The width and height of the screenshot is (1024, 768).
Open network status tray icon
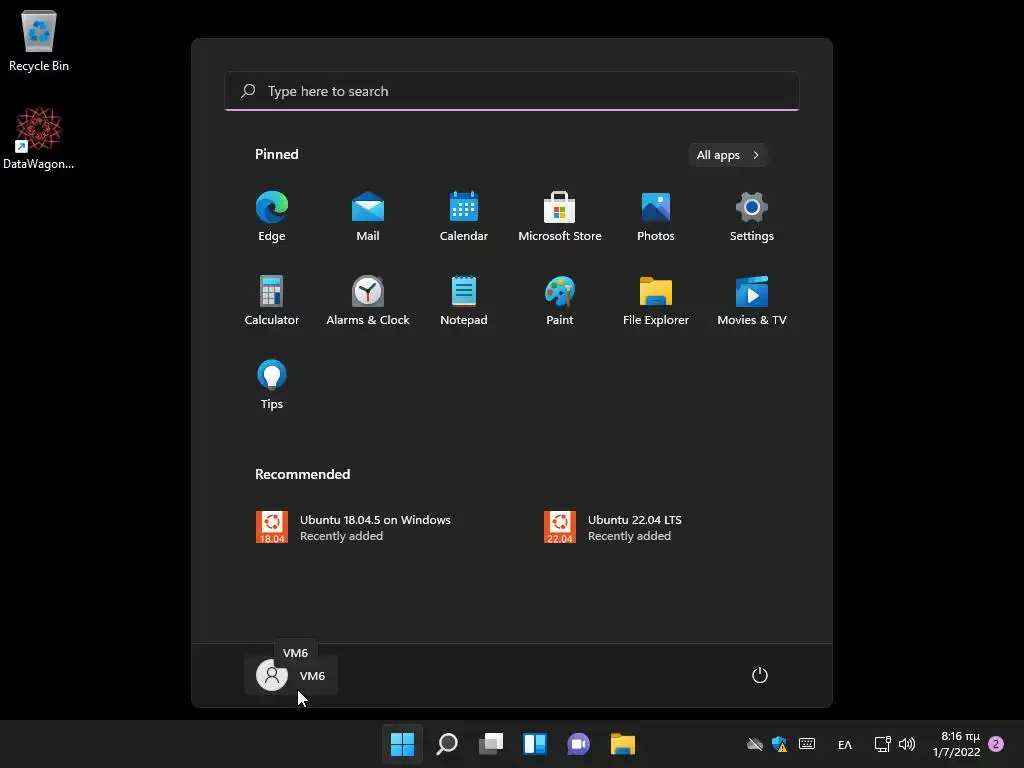tap(882, 744)
